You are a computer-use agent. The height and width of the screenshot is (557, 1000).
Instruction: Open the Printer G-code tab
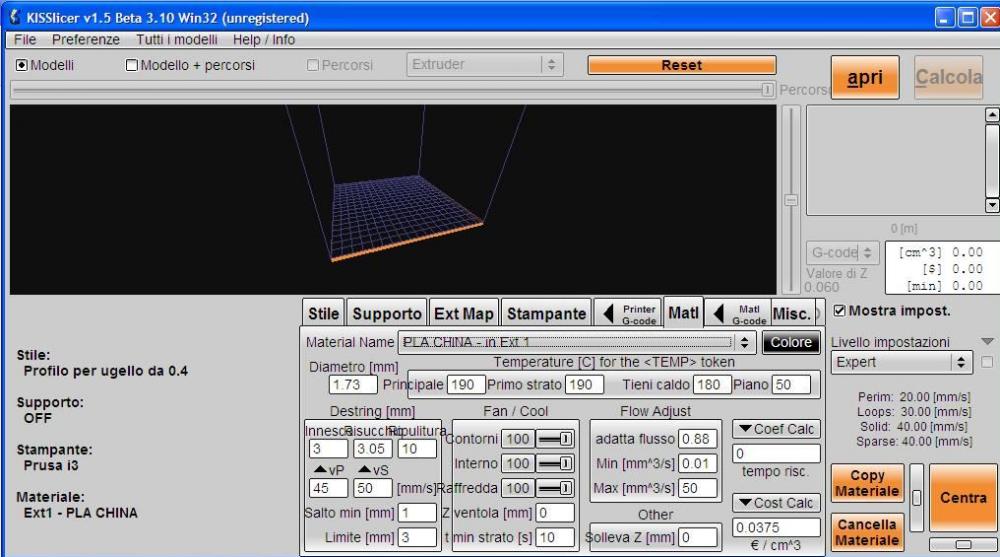627,314
